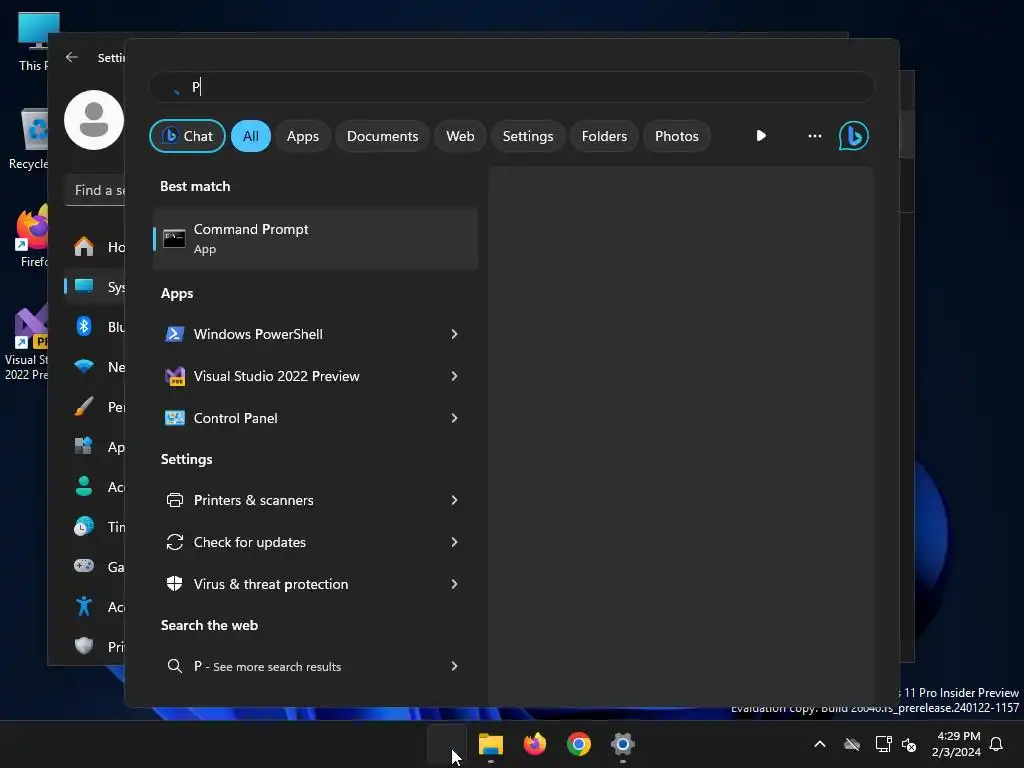Select Firefox desktop shortcut
Viewport: 1024px width, 768px height.
click(33, 236)
